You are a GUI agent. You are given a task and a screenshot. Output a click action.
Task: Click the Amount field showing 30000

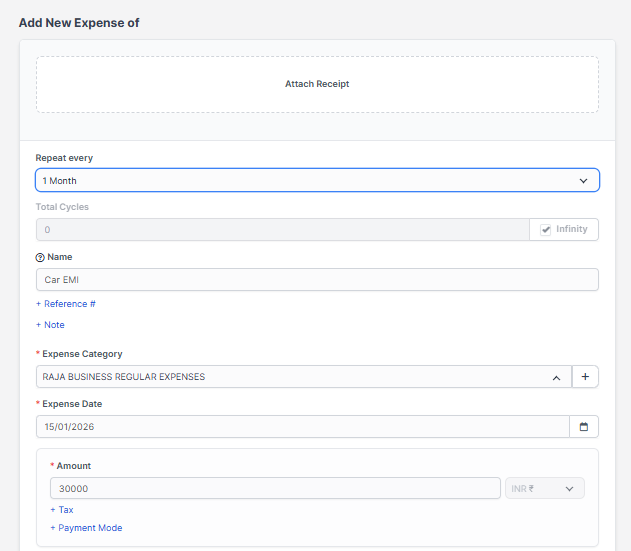275,489
